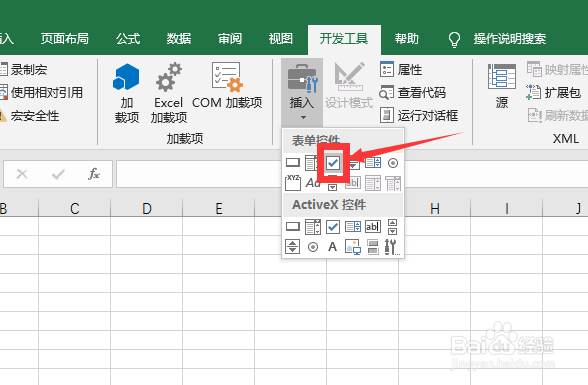
Task: Select column E header
Action: 219,208
